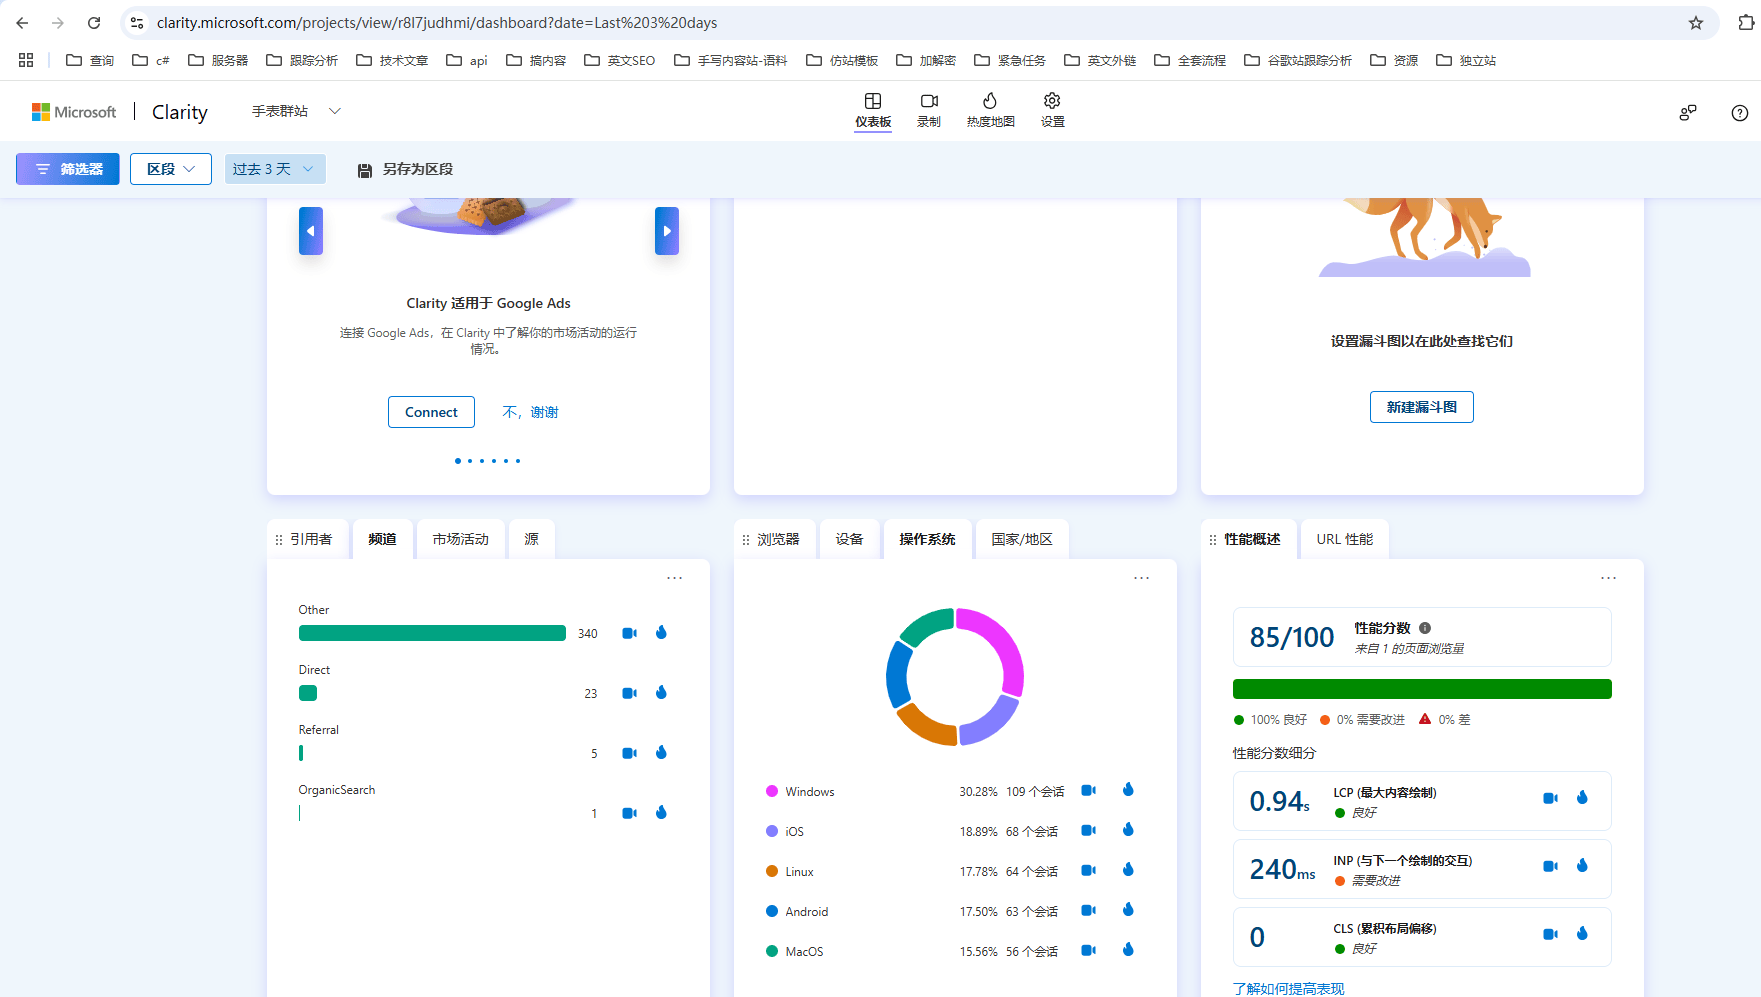
Task: Reload the page in browser
Action: (94, 23)
